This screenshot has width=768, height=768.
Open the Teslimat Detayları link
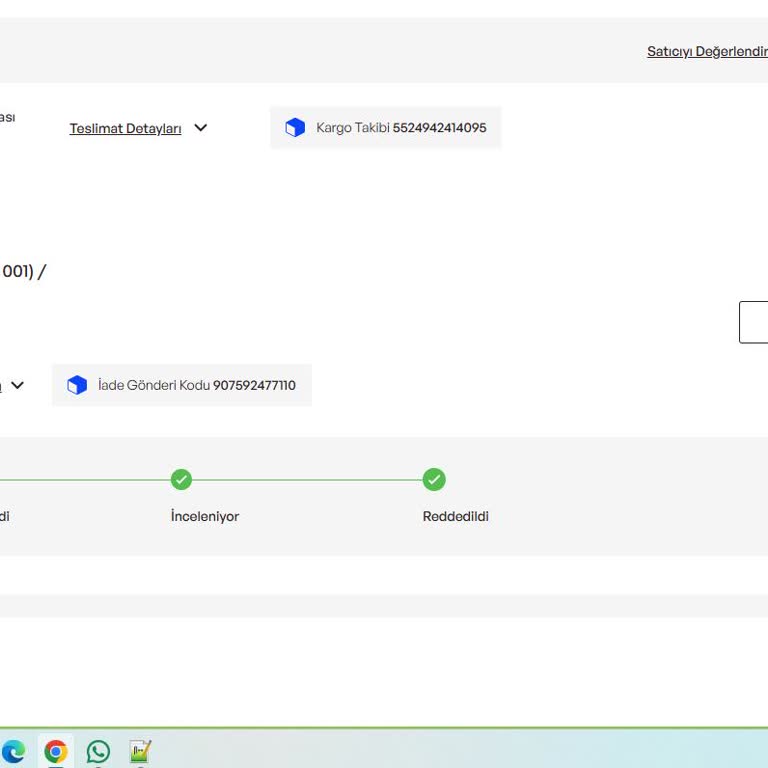pyautogui.click(x=125, y=128)
